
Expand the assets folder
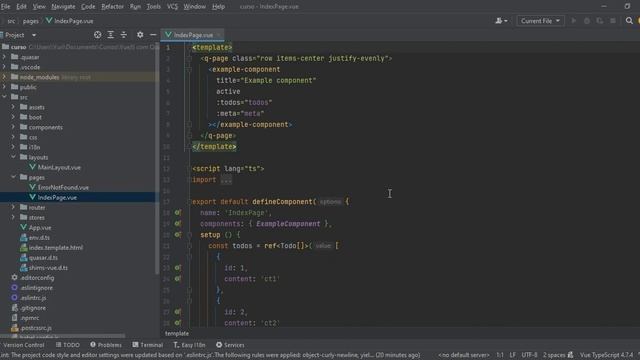[x=13, y=107]
